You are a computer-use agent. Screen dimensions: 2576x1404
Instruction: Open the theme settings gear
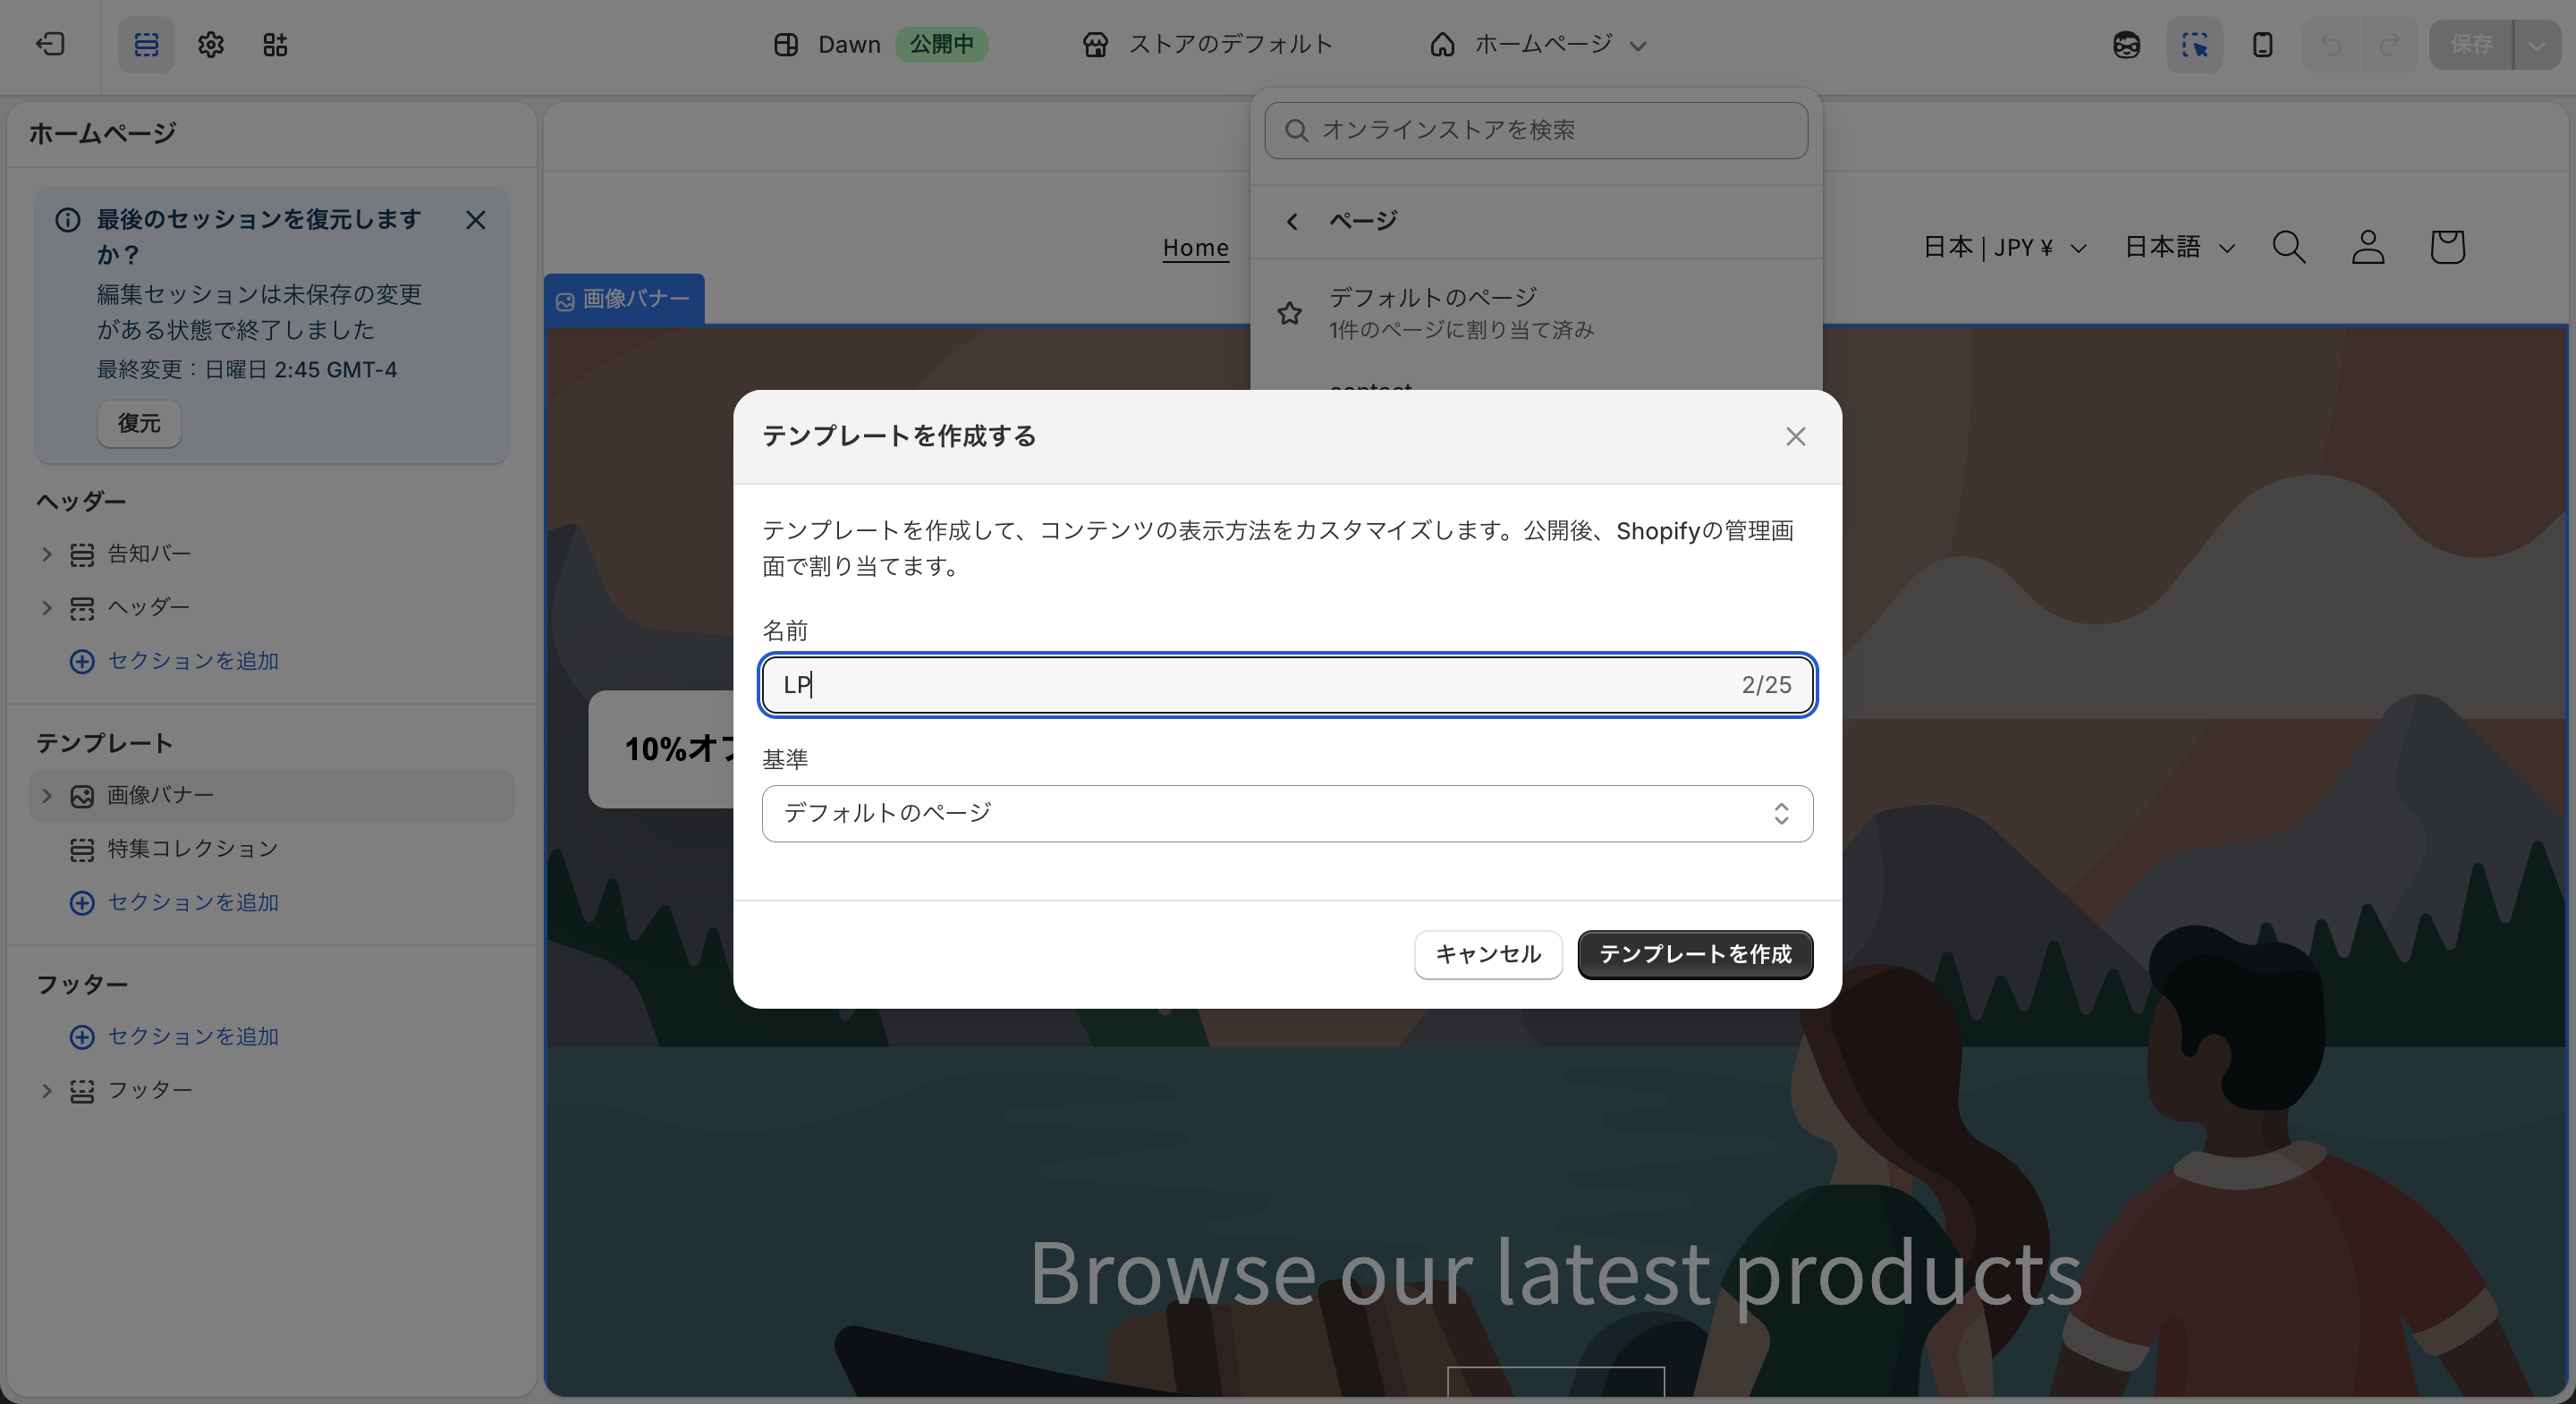210,44
